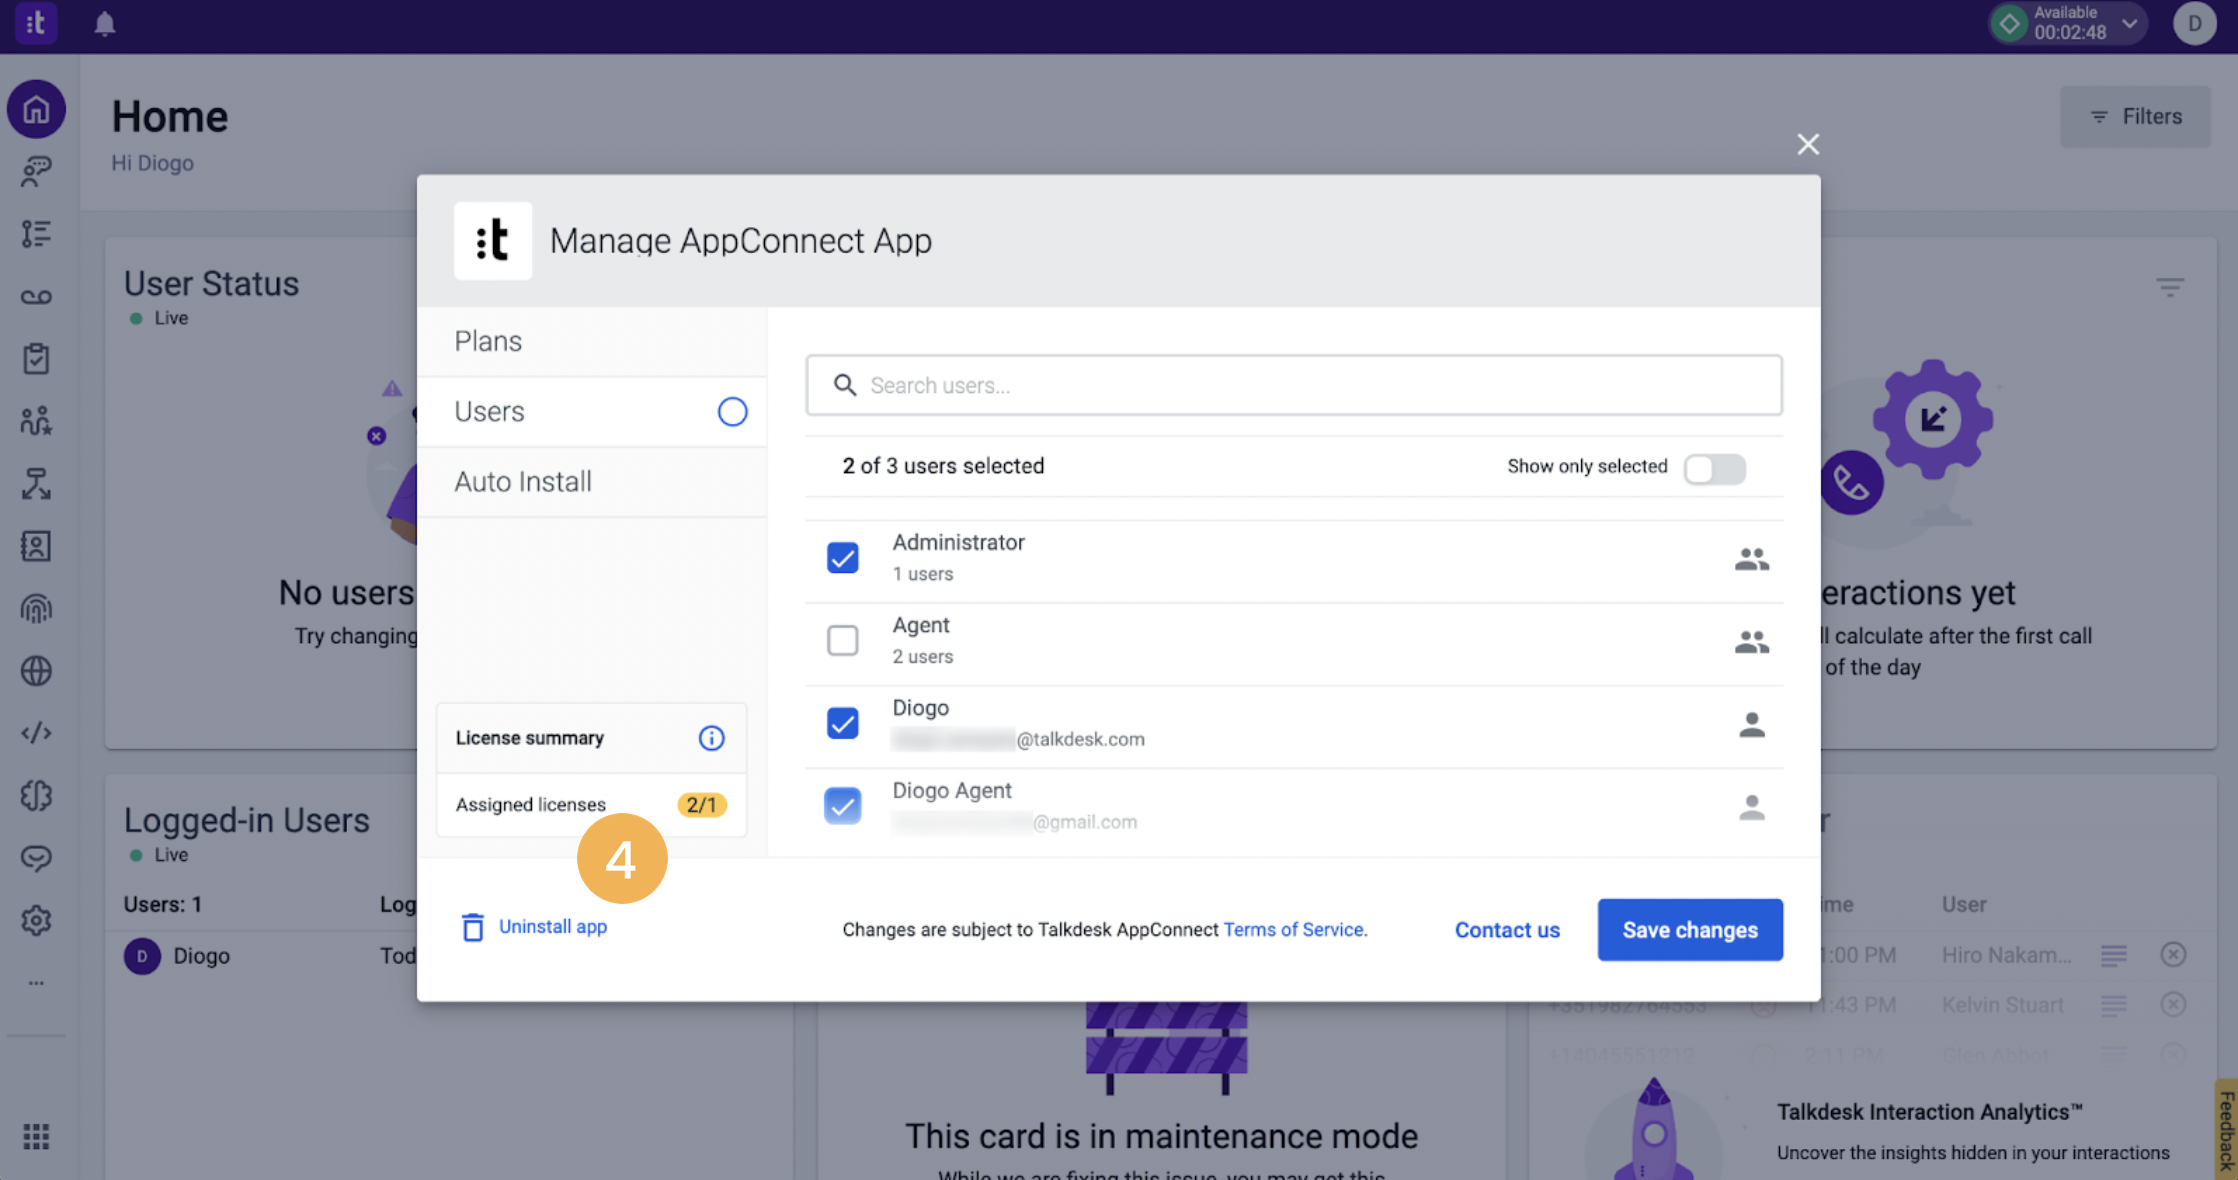Open the clipboard checkmark icon in sidebar

(36, 359)
